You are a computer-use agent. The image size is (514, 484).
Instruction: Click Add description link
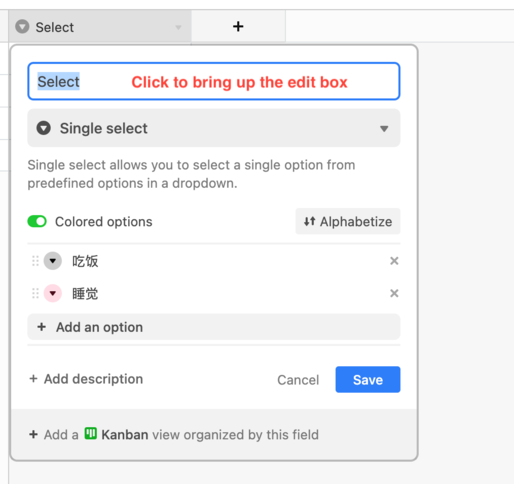(x=86, y=379)
